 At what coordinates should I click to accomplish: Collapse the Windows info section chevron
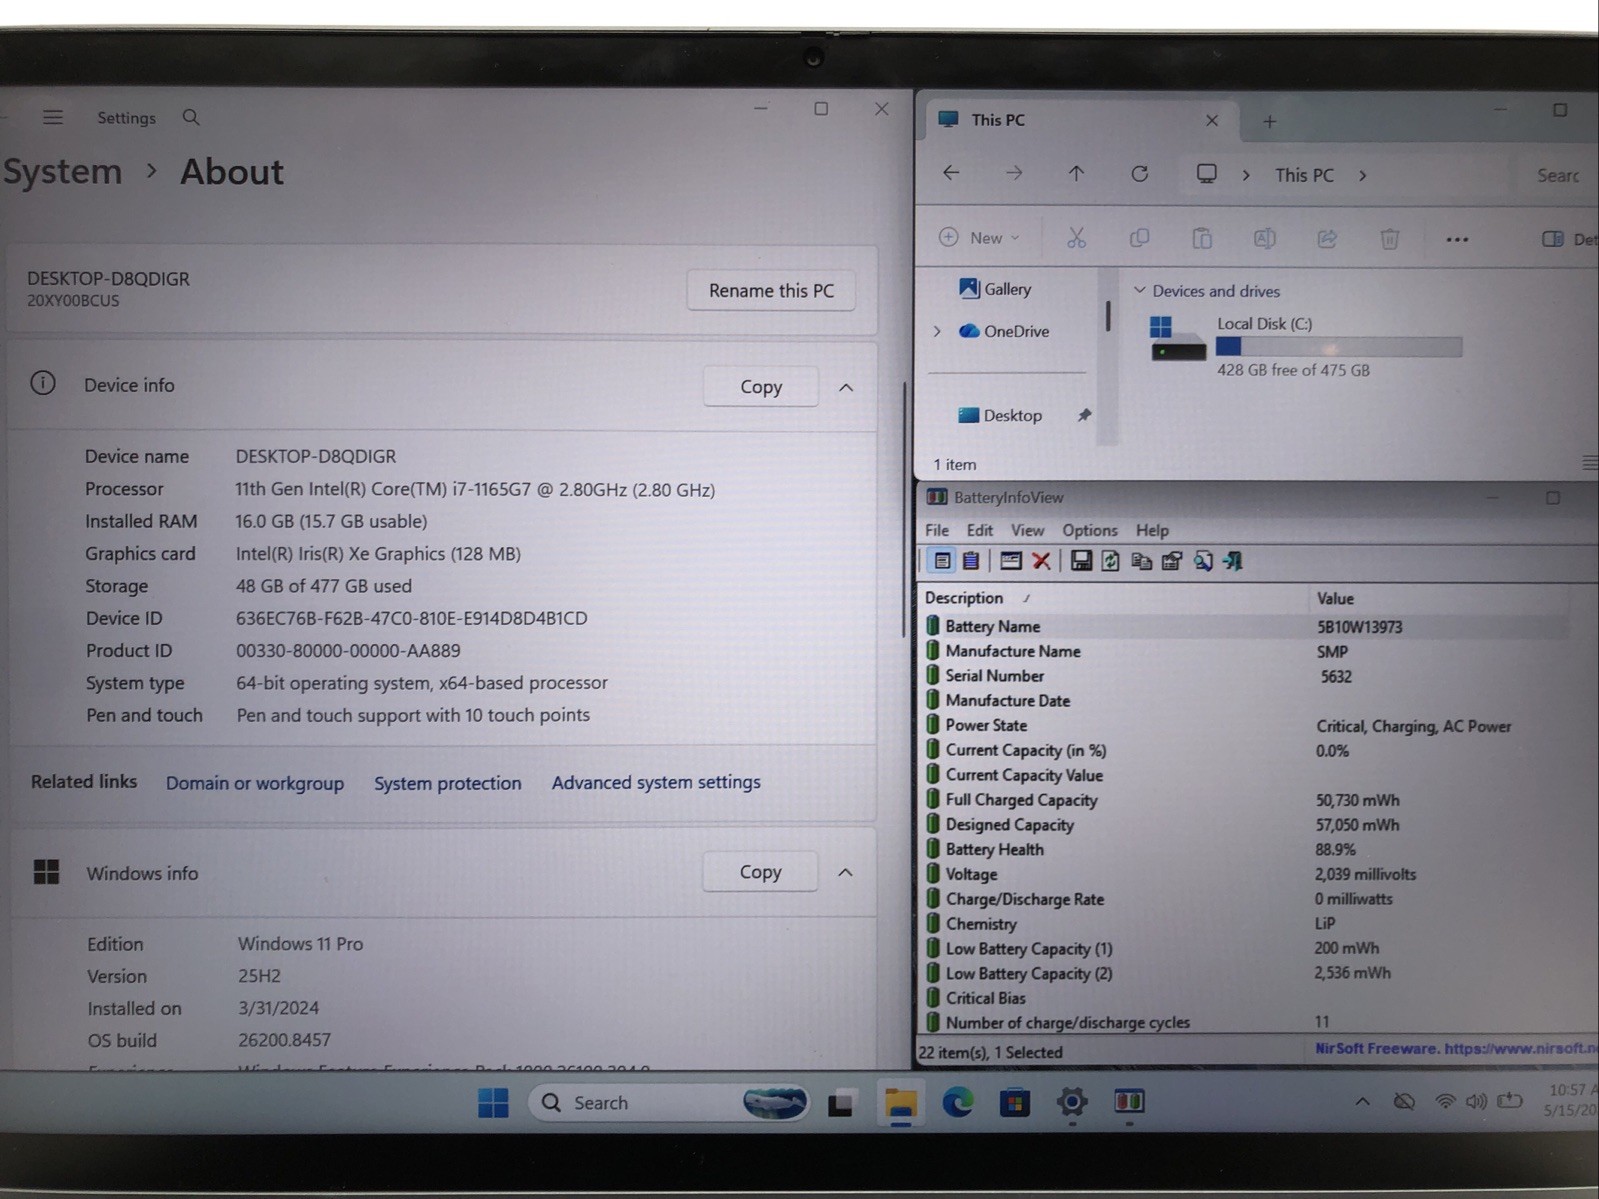[x=846, y=872]
